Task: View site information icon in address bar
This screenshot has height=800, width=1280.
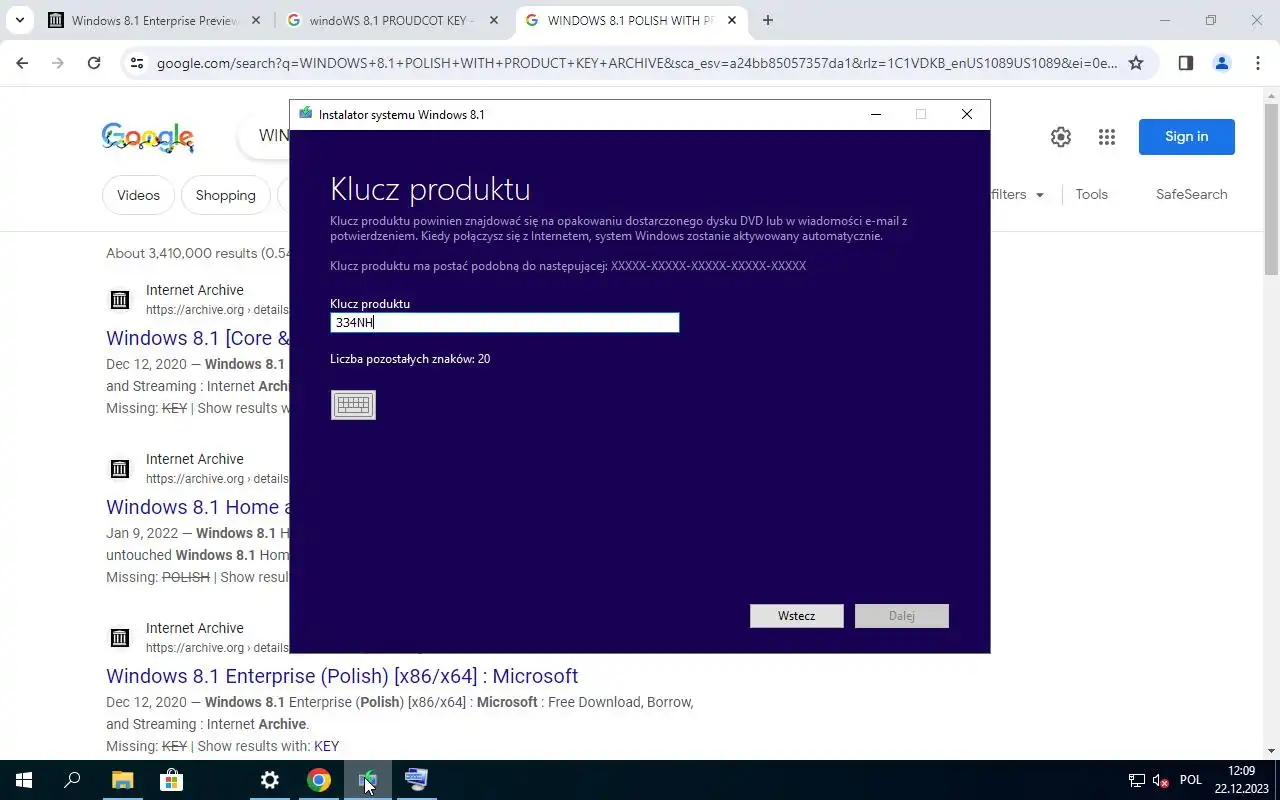Action: 137,63
